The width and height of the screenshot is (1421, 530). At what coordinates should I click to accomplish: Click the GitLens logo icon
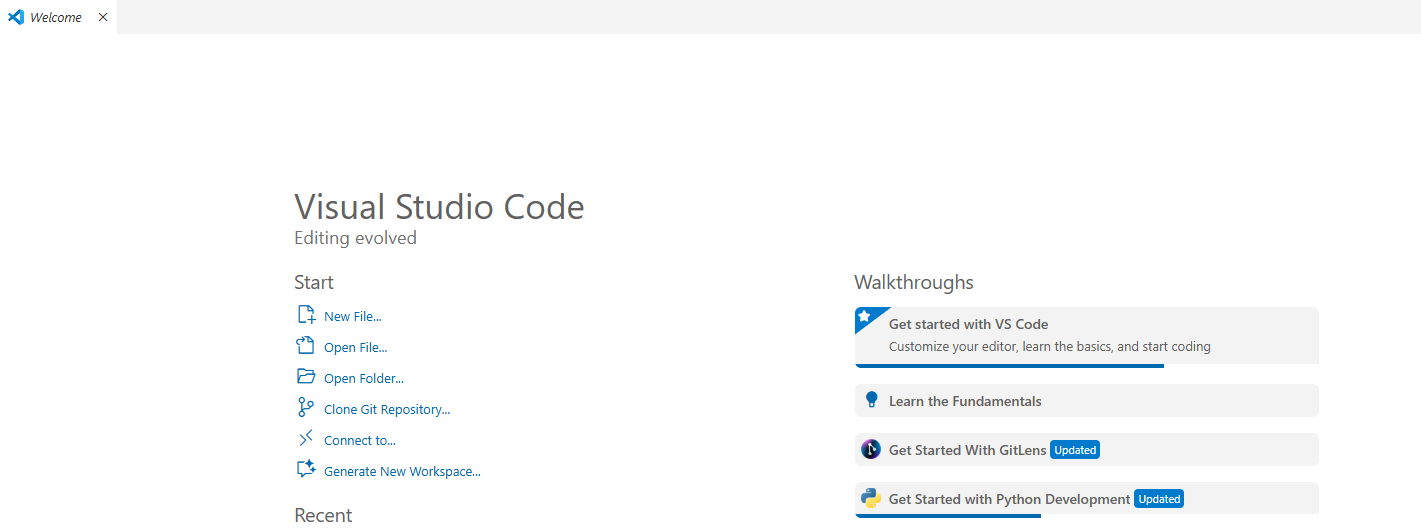871,449
